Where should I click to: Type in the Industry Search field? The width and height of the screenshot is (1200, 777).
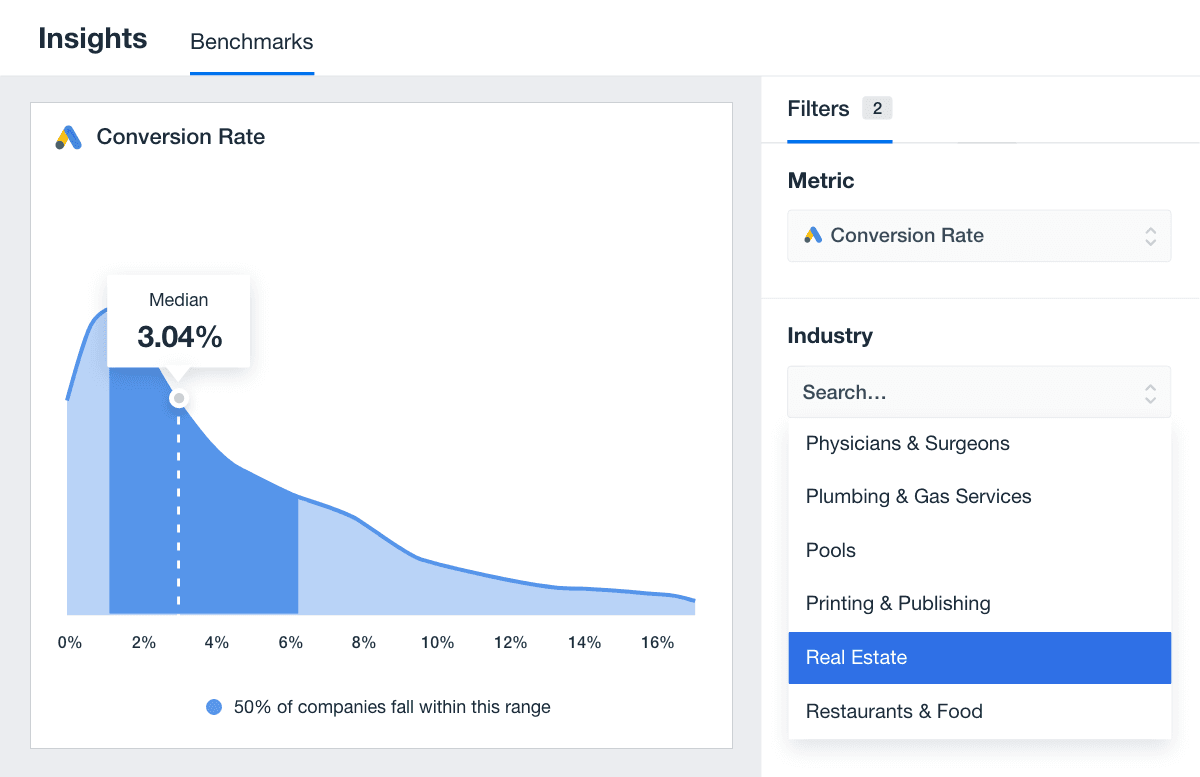(960, 393)
